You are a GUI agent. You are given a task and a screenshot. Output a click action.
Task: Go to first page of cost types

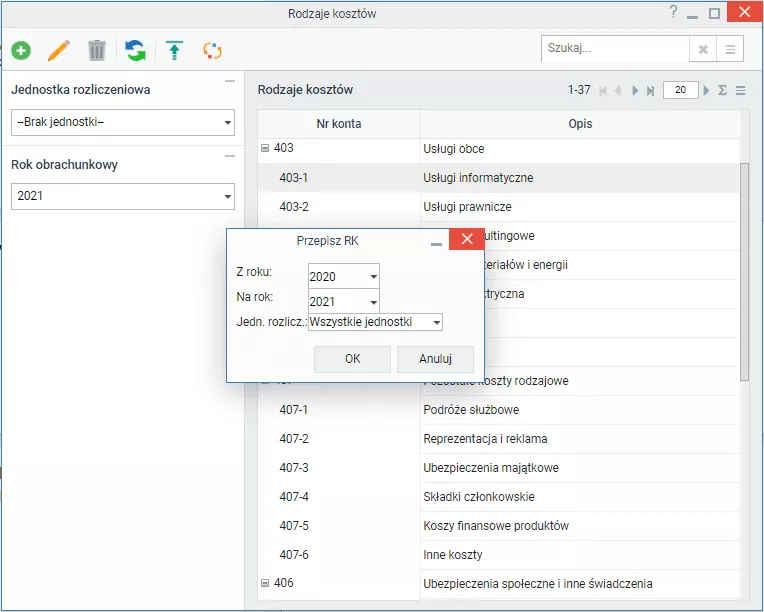point(603,91)
